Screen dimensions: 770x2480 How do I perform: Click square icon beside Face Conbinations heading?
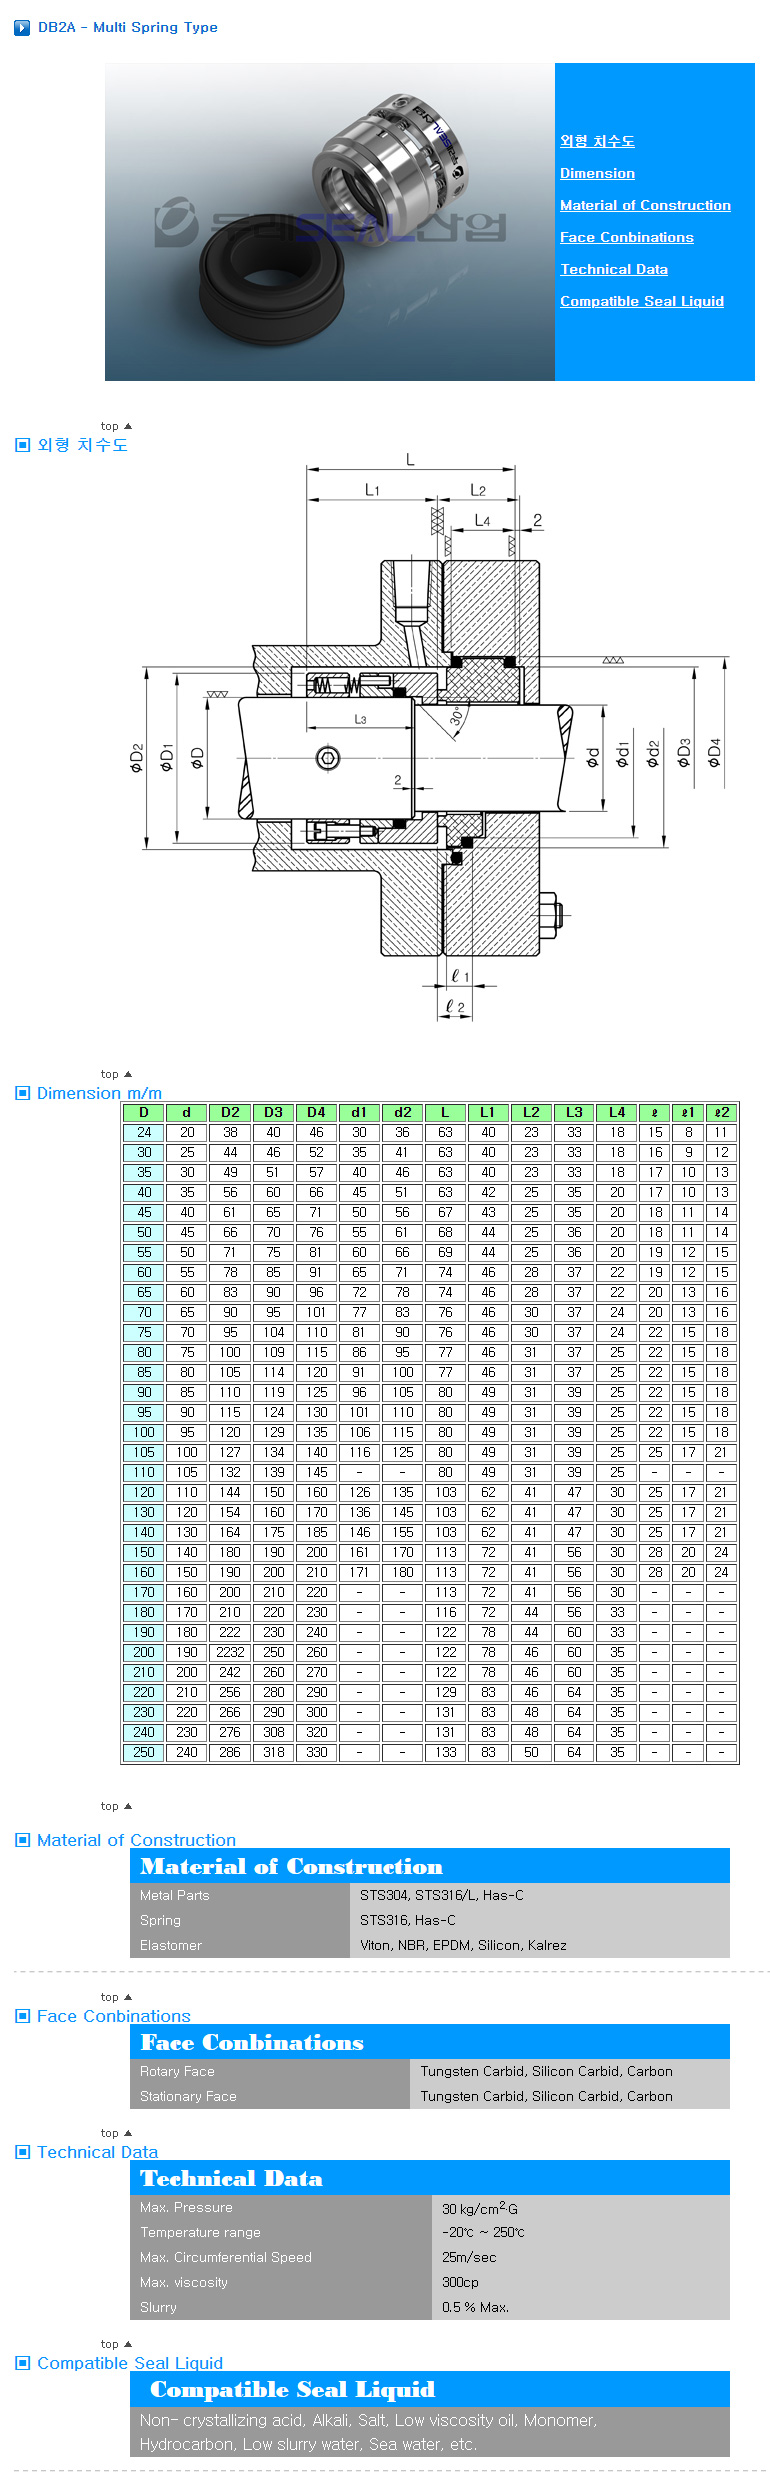tap(23, 2016)
